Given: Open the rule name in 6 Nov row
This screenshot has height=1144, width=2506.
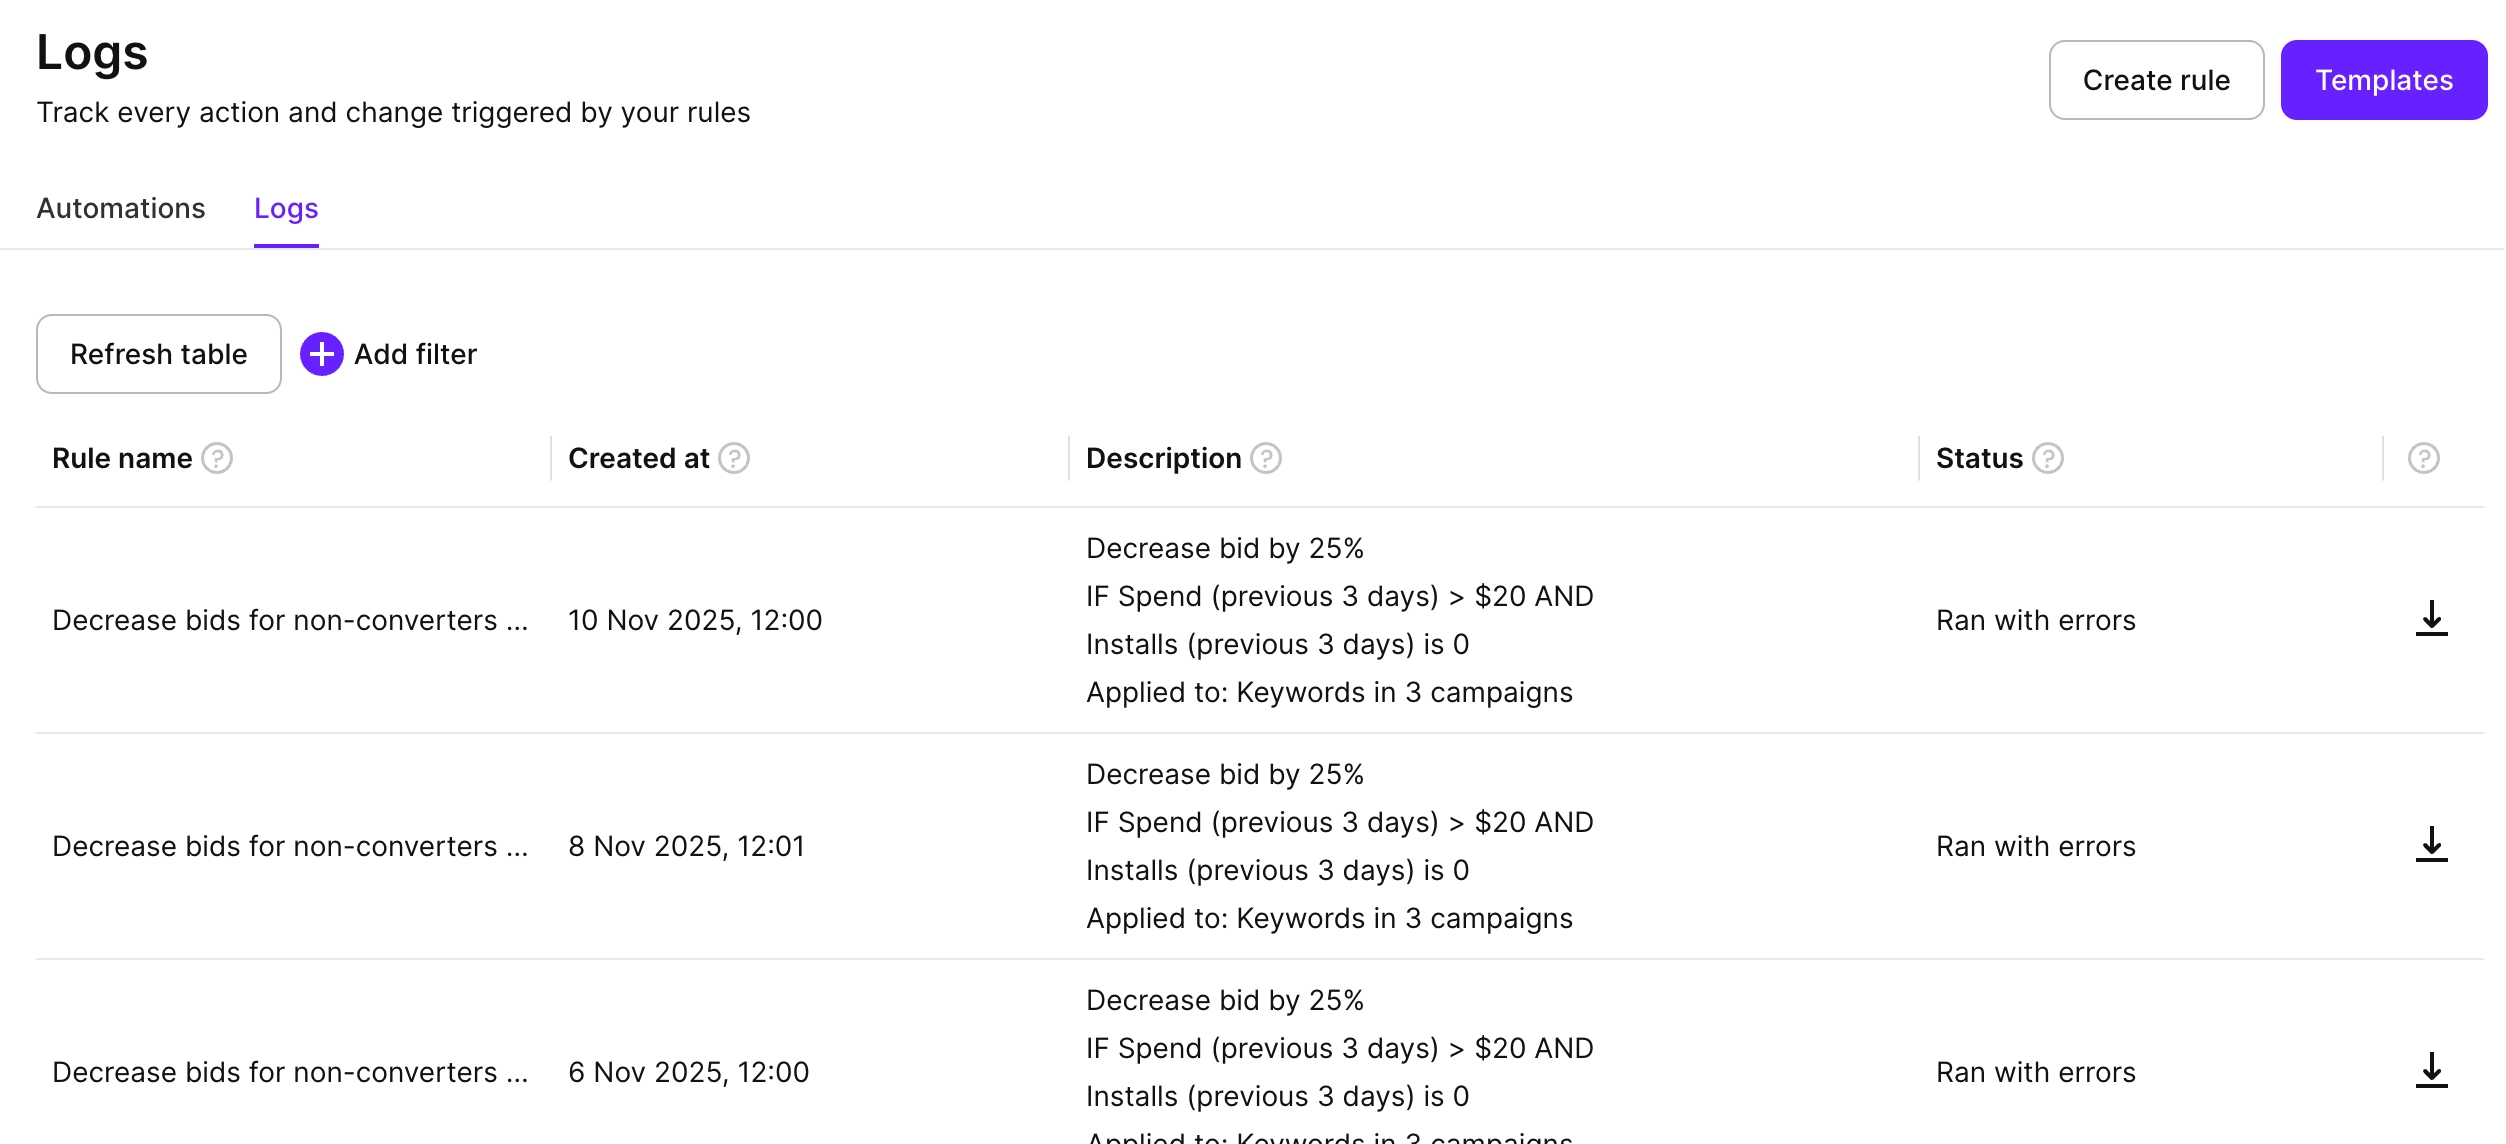Looking at the screenshot, I should tap(290, 1072).
